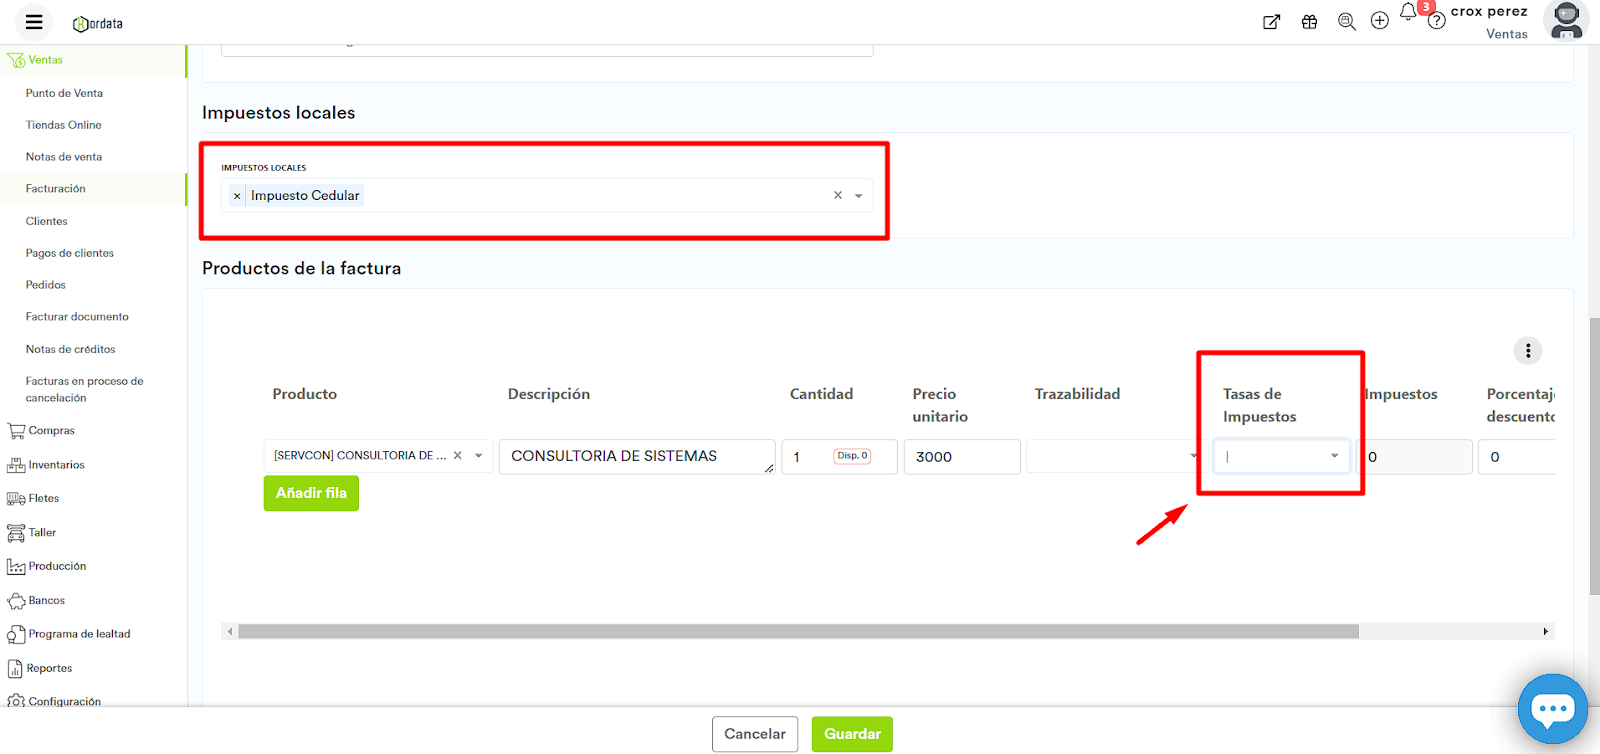Open the three-dot table options menu
Image resolution: width=1600 pixels, height=754 pixels.
1527,351
